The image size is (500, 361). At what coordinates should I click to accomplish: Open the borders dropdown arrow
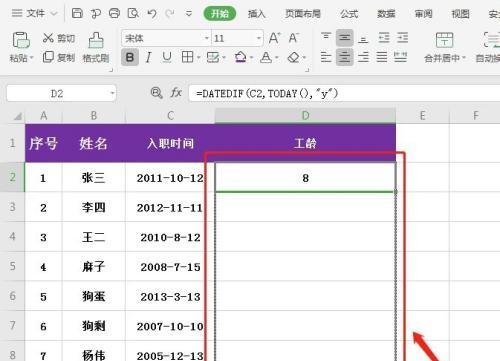pyautogui.click(x=198, y=58)
